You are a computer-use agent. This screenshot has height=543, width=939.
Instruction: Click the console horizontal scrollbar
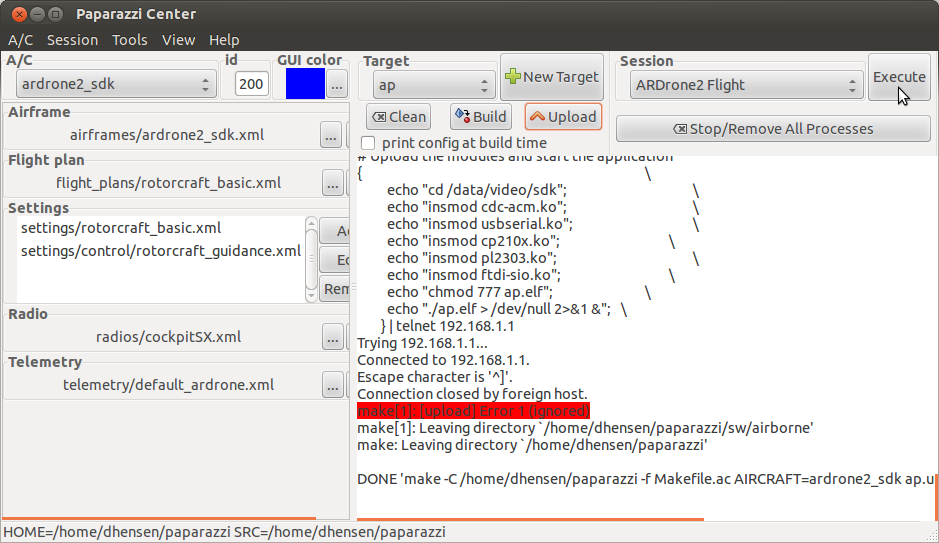coord(530,520)
